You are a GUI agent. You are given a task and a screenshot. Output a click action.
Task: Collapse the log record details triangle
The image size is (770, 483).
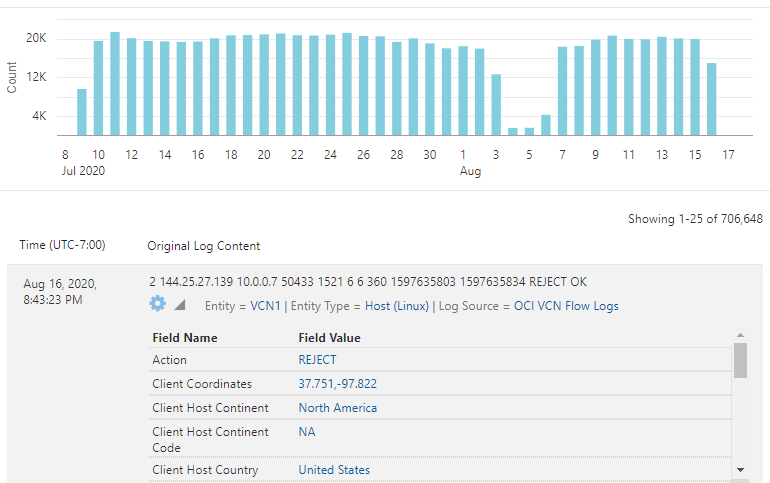180,305
